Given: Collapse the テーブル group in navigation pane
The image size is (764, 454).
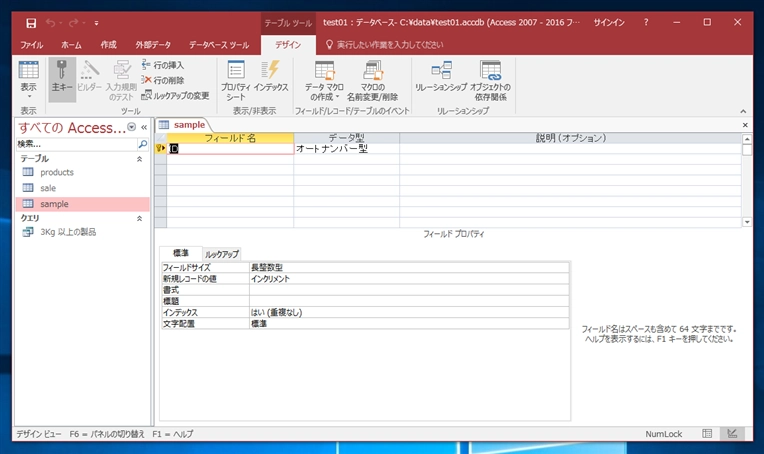Looking at the screenshot, I should [x=139, y=159].
